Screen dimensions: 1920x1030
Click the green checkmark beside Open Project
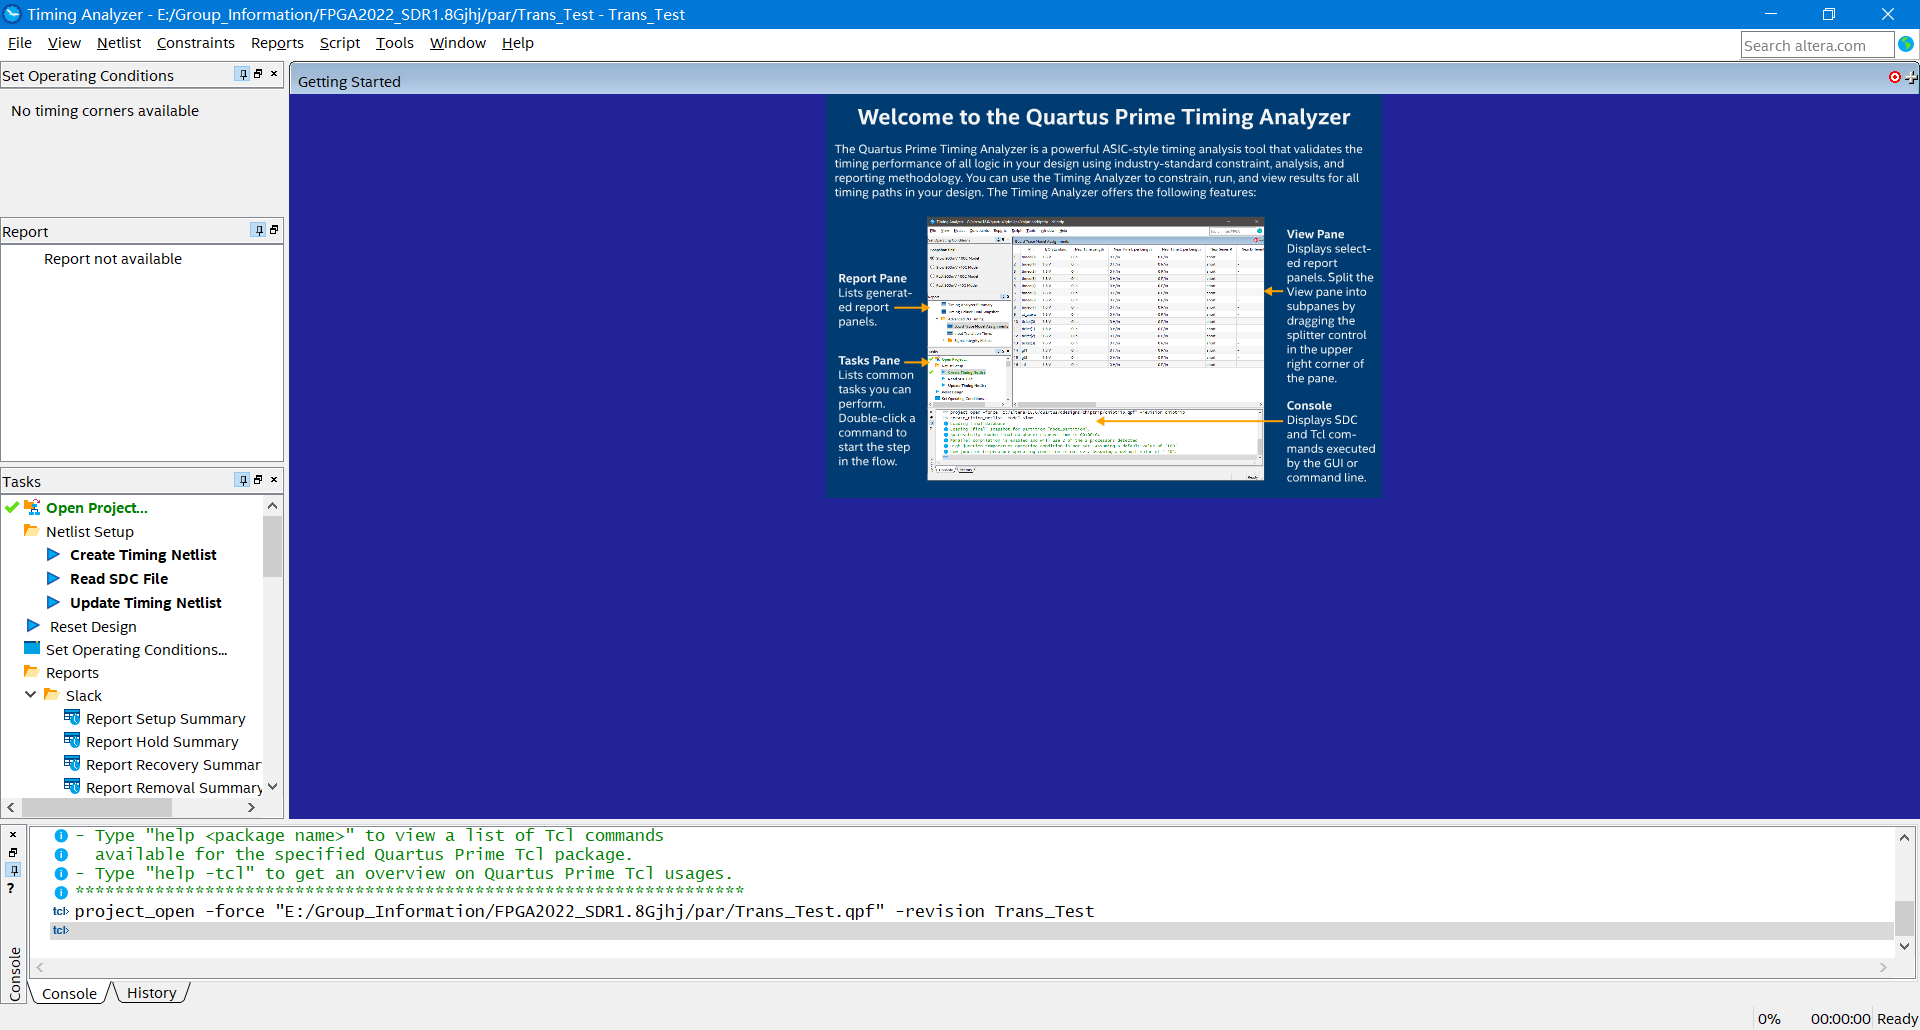[x=12, y=507]
